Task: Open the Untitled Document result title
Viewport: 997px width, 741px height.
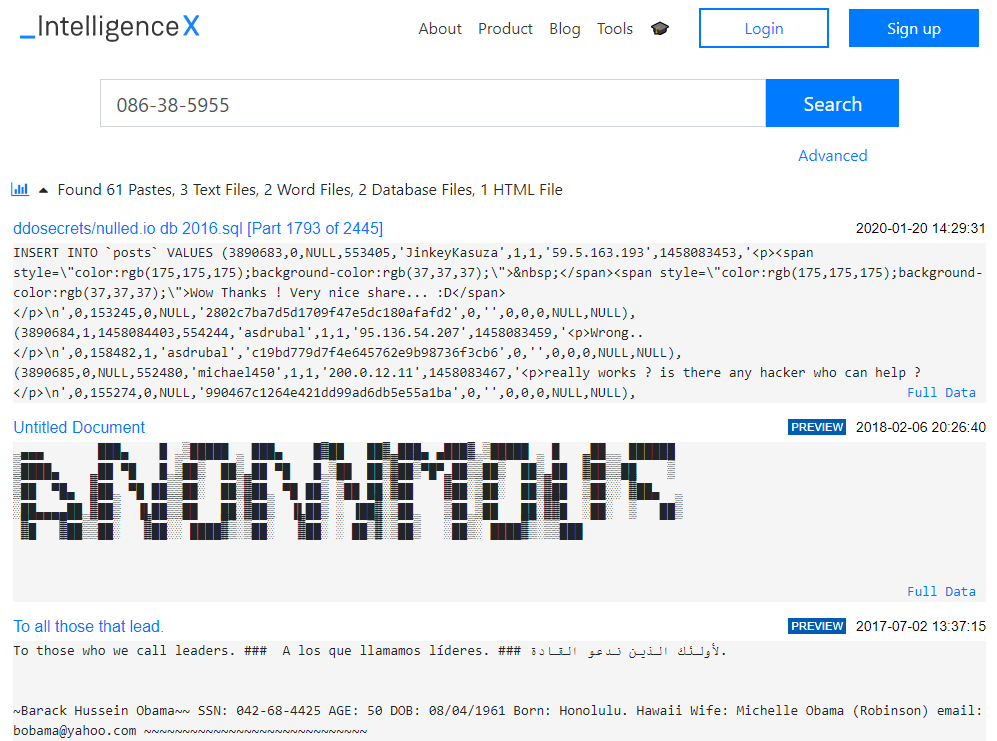Action: (79, 427)
